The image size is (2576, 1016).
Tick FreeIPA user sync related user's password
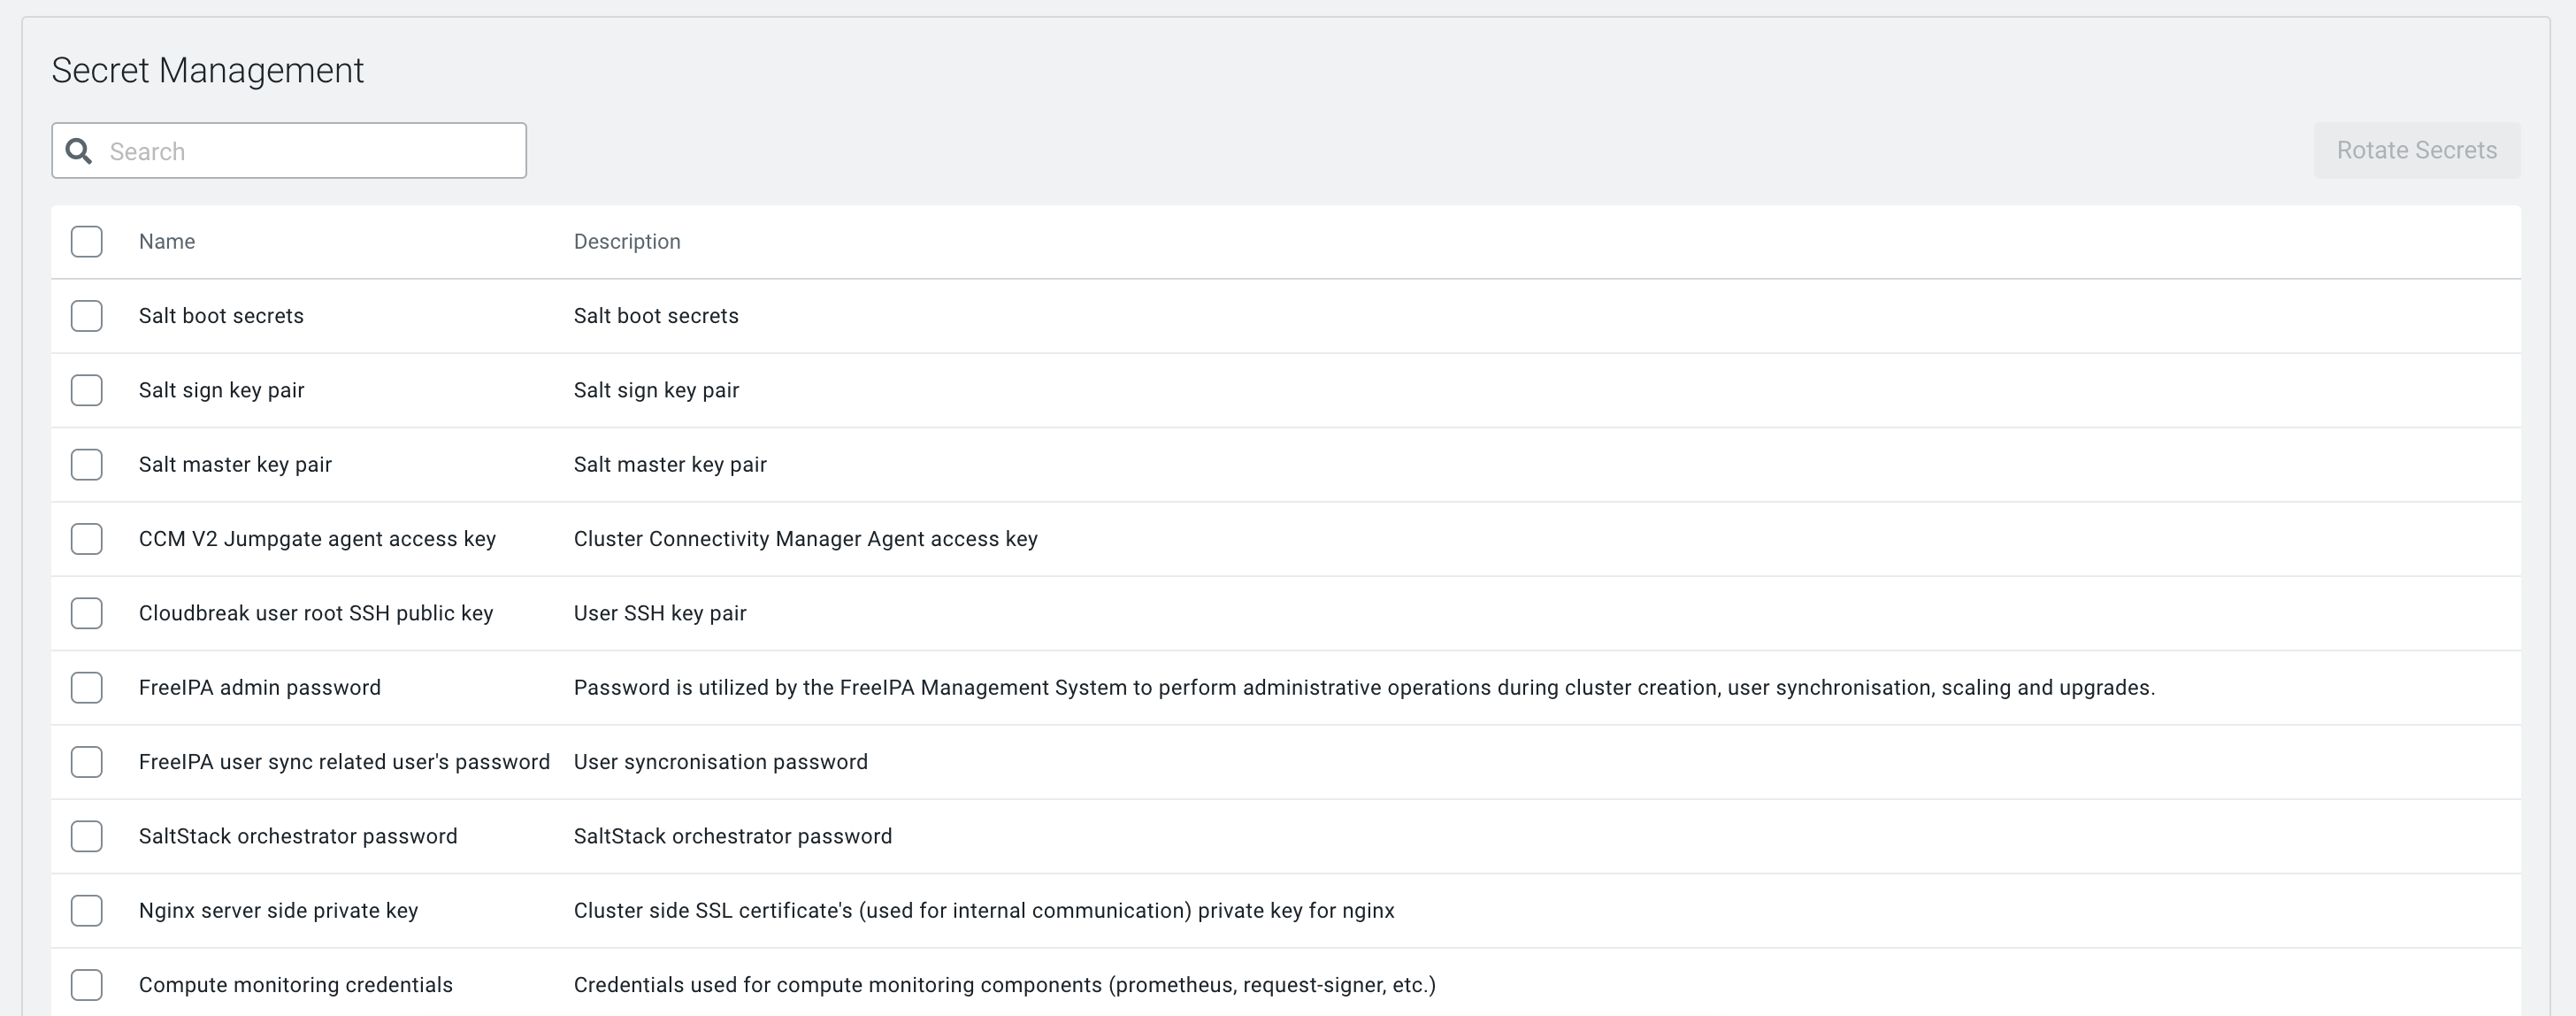pyautogui.click(x=87, y=762)
